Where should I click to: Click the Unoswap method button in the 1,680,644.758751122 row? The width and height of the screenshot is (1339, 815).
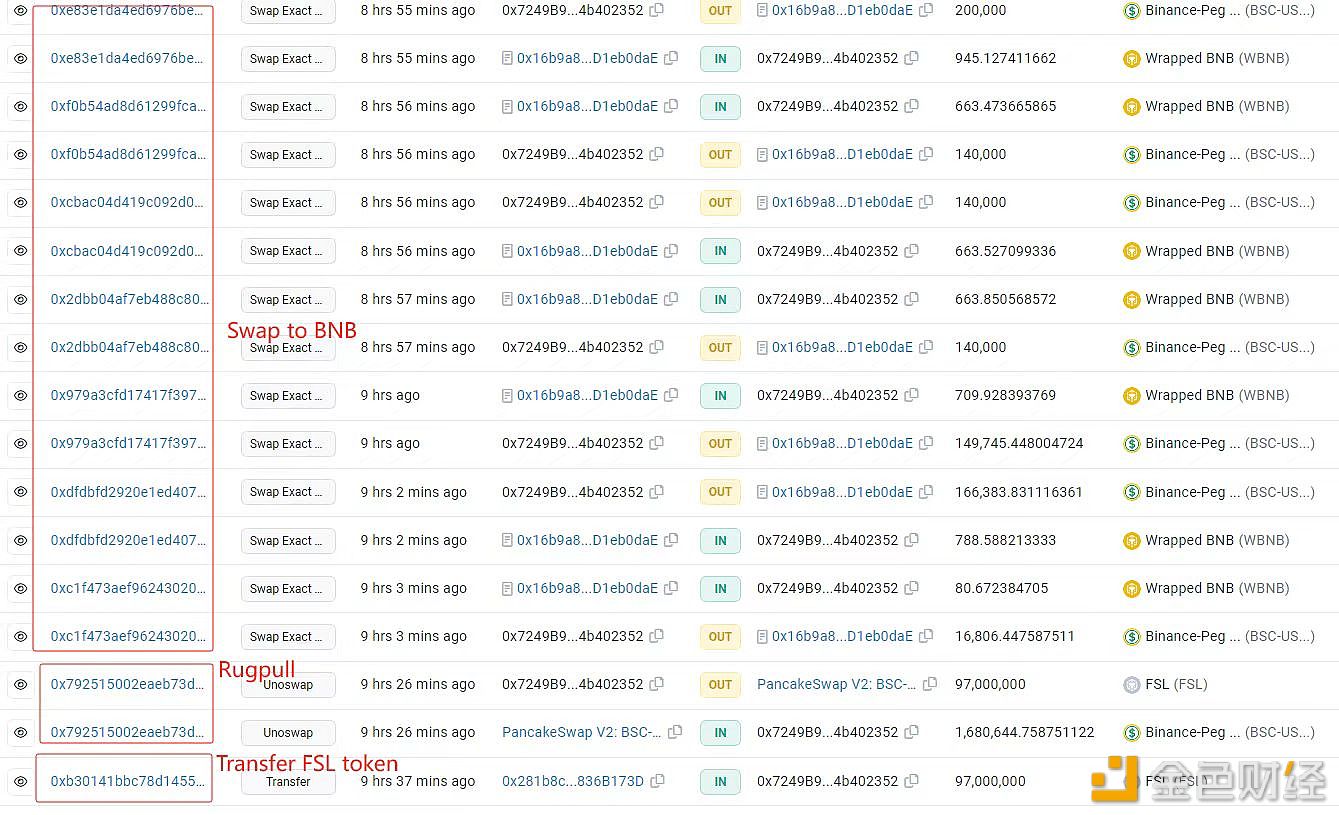pos(288,733)
